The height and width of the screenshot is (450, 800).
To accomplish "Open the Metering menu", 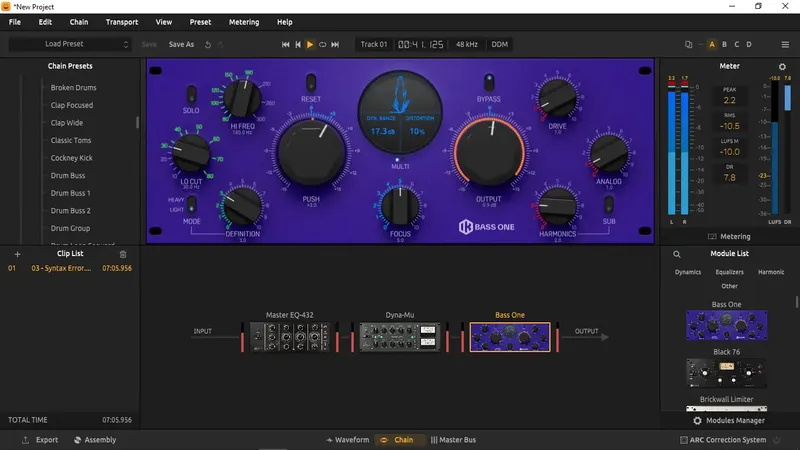I will click(x=244, y=22).
